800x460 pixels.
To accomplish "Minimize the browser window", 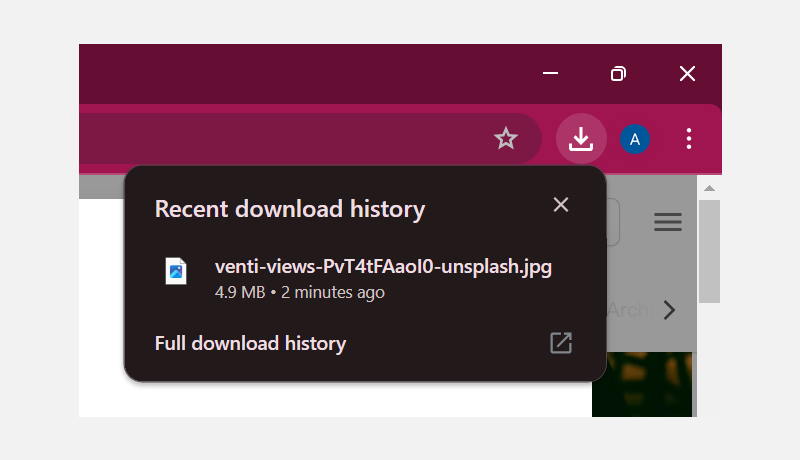I will pyautogui.click(x=550, y=73).
